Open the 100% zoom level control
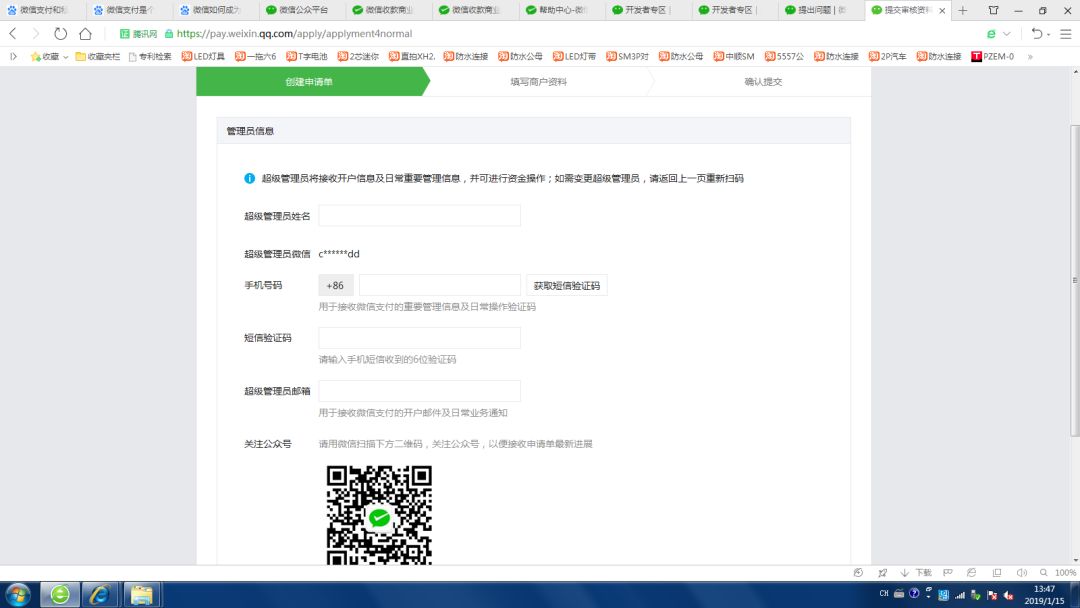This screenshot has height=608, width=1080. coord(1058,573)
